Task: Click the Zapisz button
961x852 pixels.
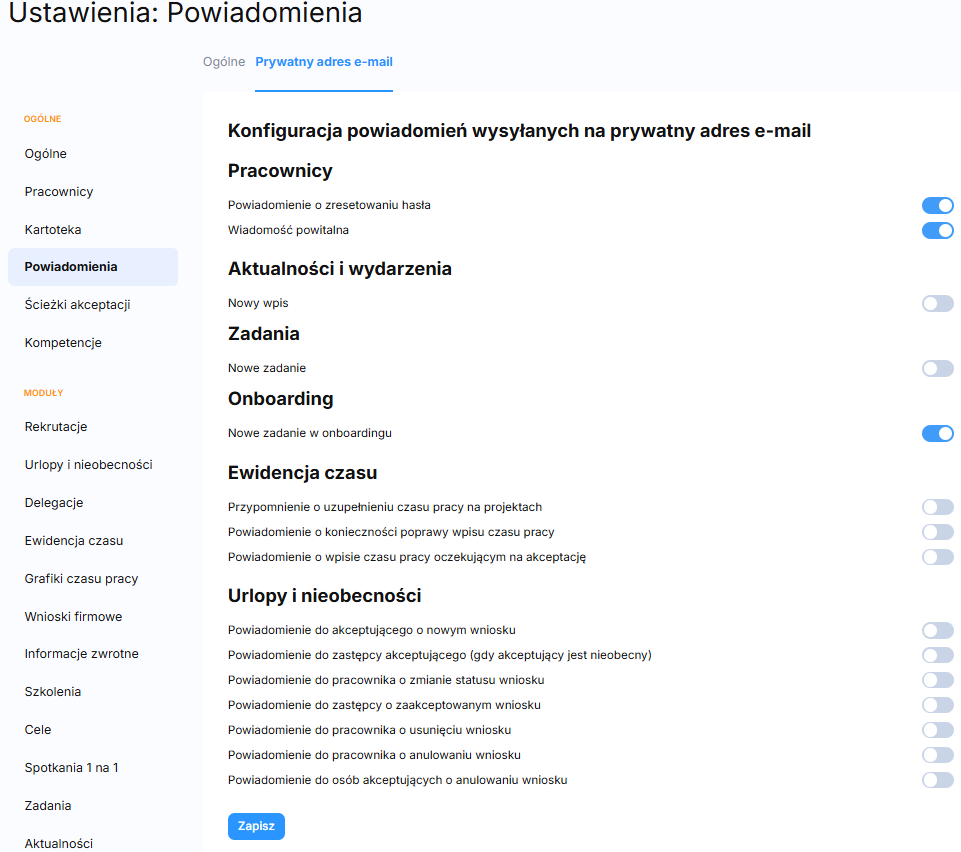Action: pos(256,826)
